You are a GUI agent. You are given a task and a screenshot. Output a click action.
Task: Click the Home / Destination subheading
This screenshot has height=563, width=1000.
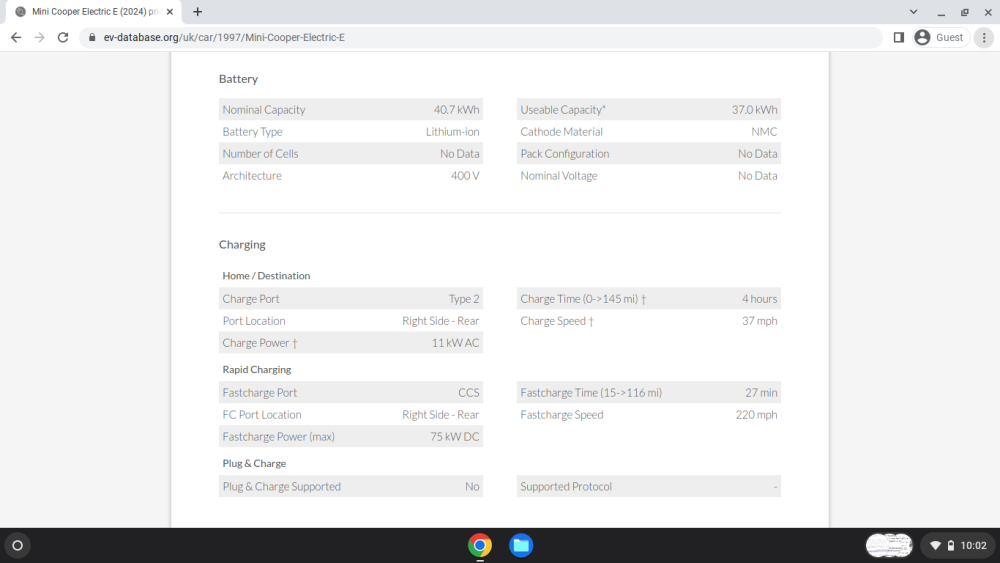pyautogui.click(x=266, y=276)
